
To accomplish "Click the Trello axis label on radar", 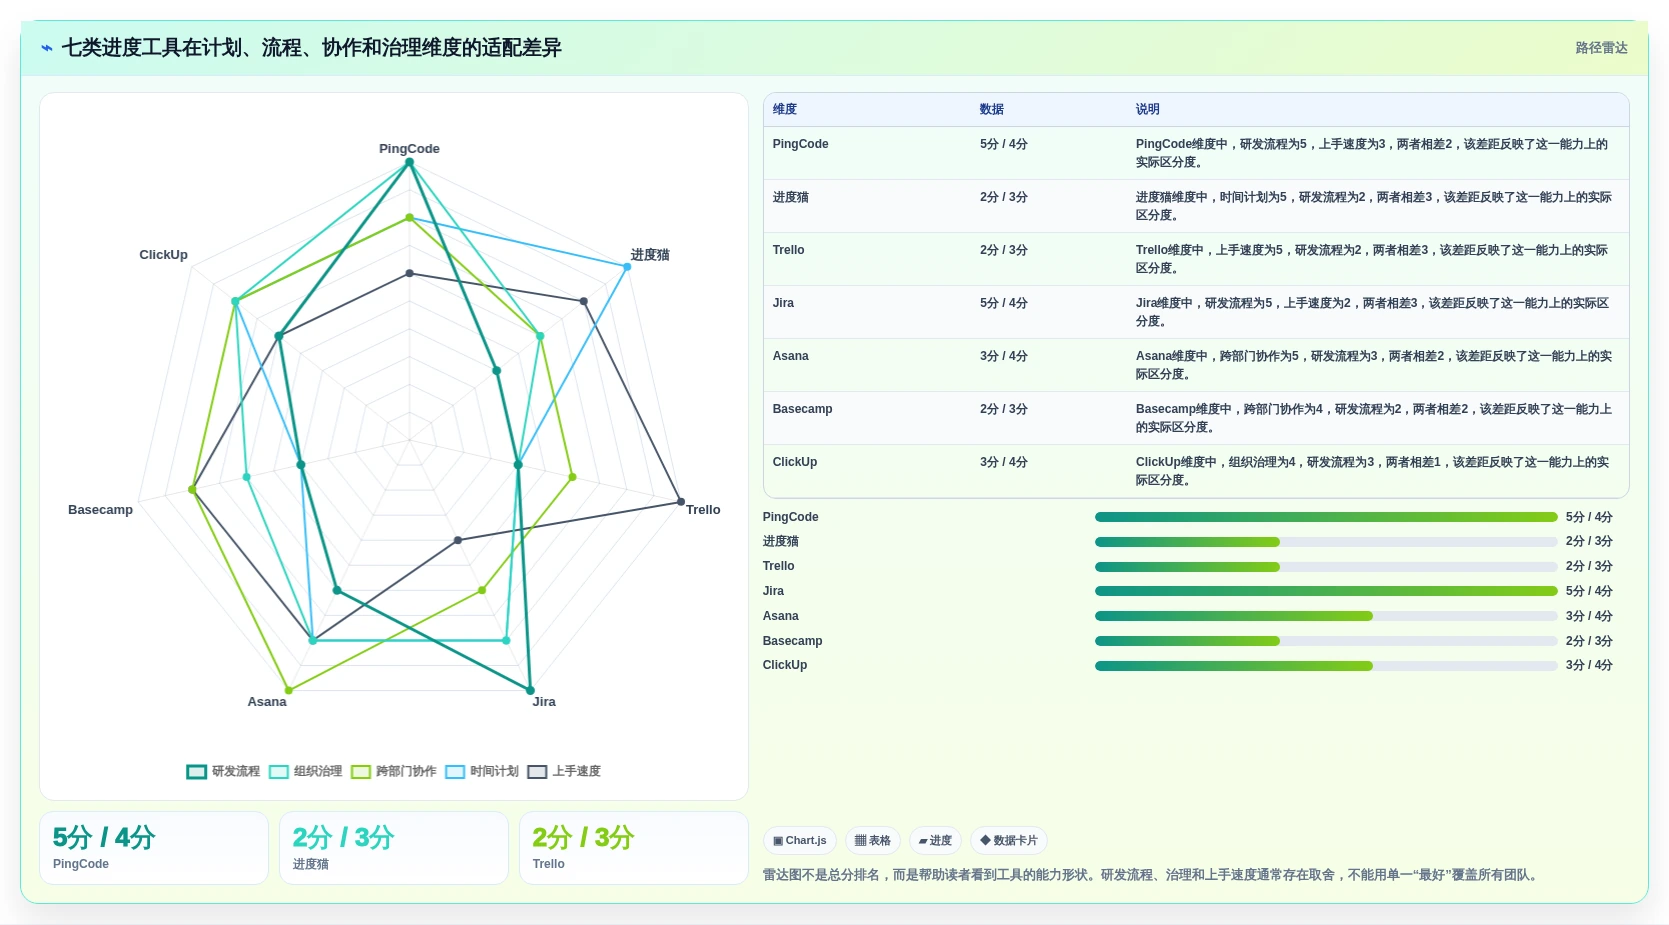I will coord(703,510).
